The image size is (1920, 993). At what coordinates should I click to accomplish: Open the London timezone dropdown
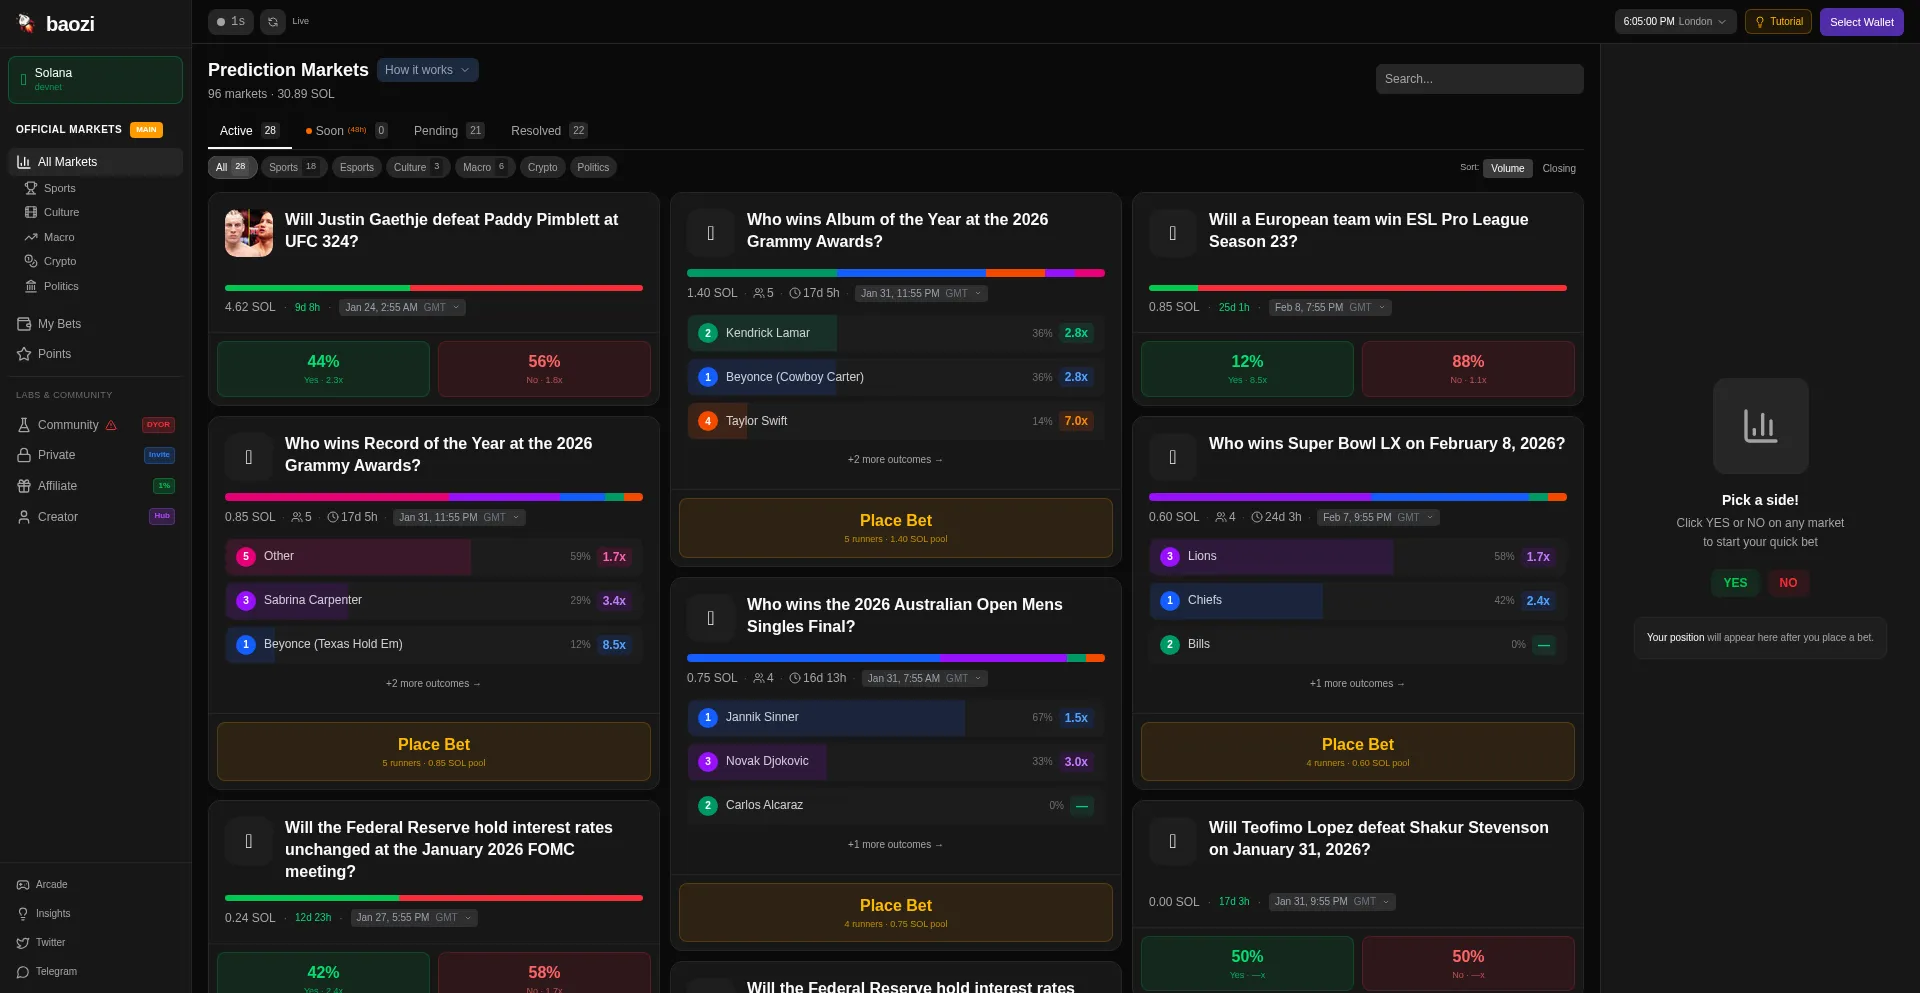1674,21
